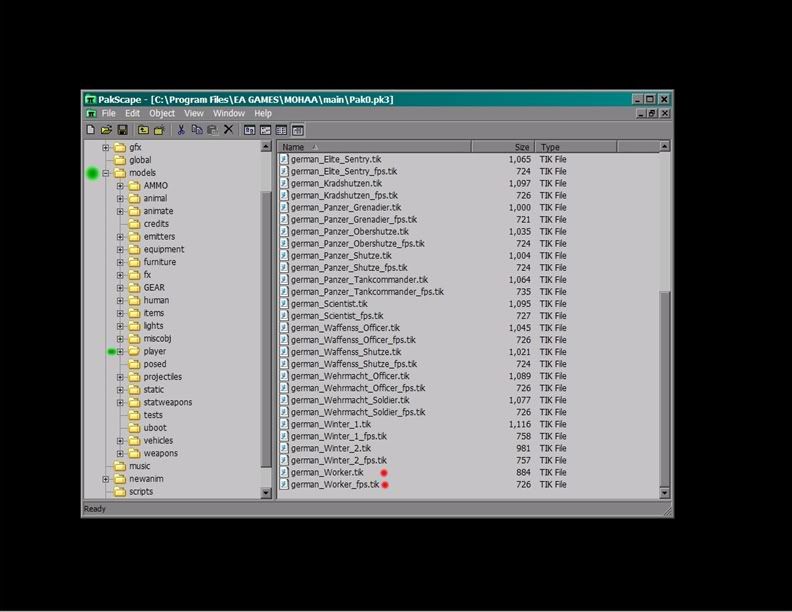The image size is (792, 612).
Task: Select german_Winter_2_fps.tik file name
Action: [338, 460]
